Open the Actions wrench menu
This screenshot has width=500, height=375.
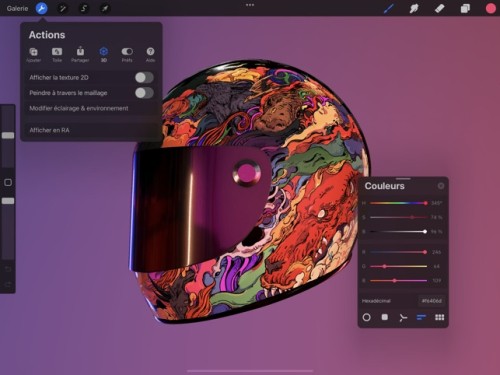point(41,8)
